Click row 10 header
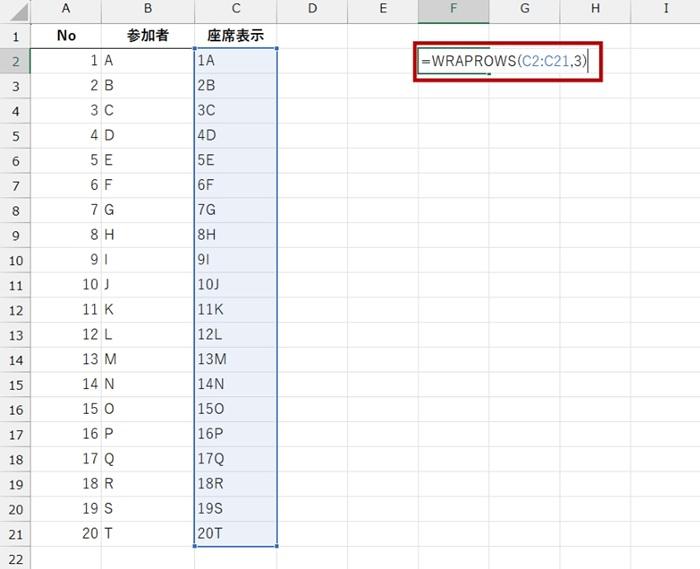 15,260
